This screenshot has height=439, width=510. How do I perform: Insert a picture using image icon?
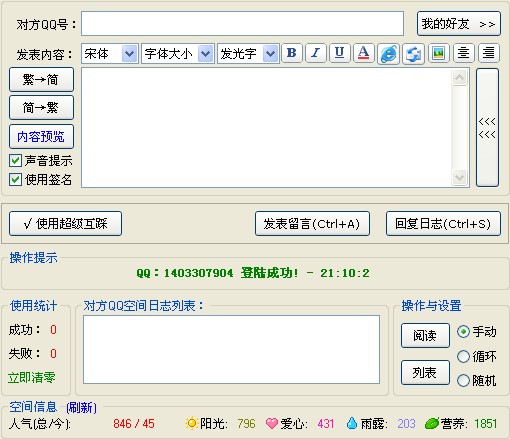point(438,53)
